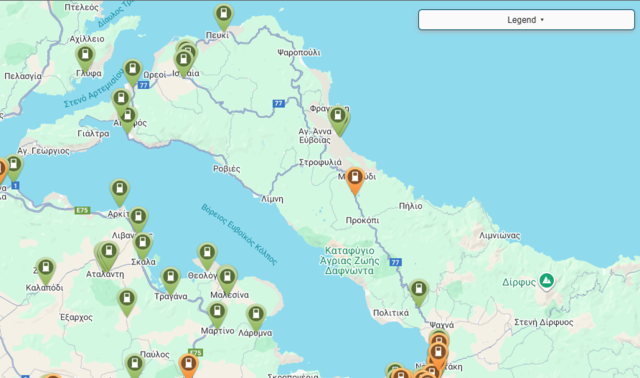The width and height of the screenshot is (640, 378).
Task: Click the Καταφύγιο Άγριας Ζωής Δαφνώντα label
Action: coord(349,260)
